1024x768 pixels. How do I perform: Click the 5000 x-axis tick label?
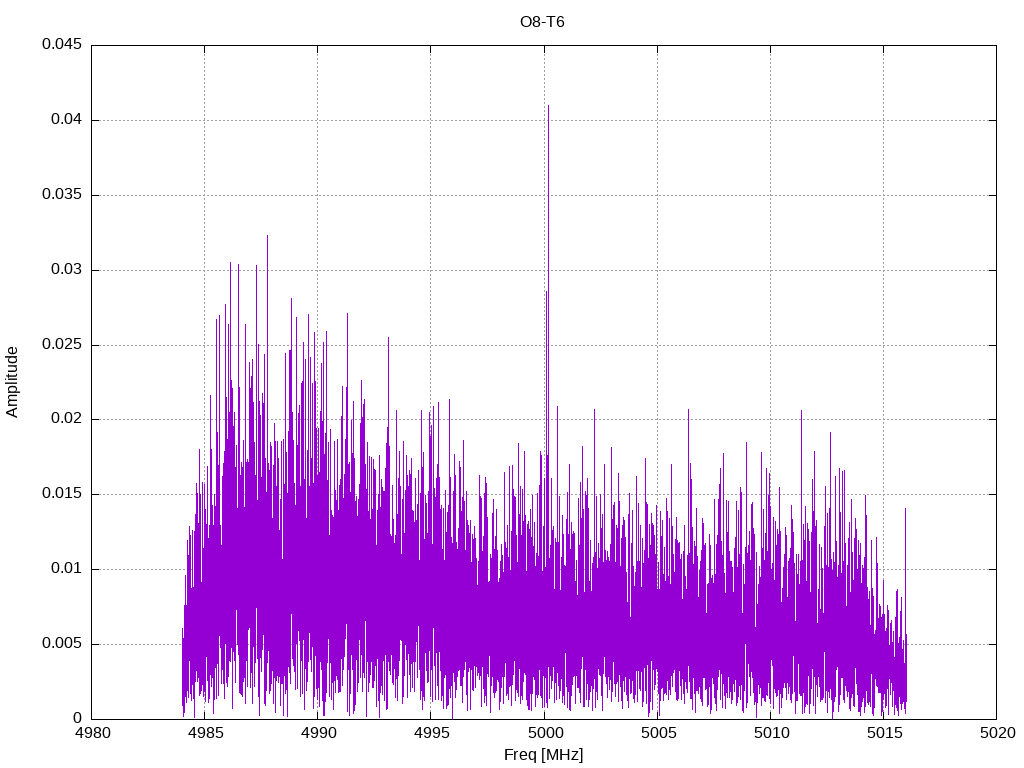click(544, 733)
